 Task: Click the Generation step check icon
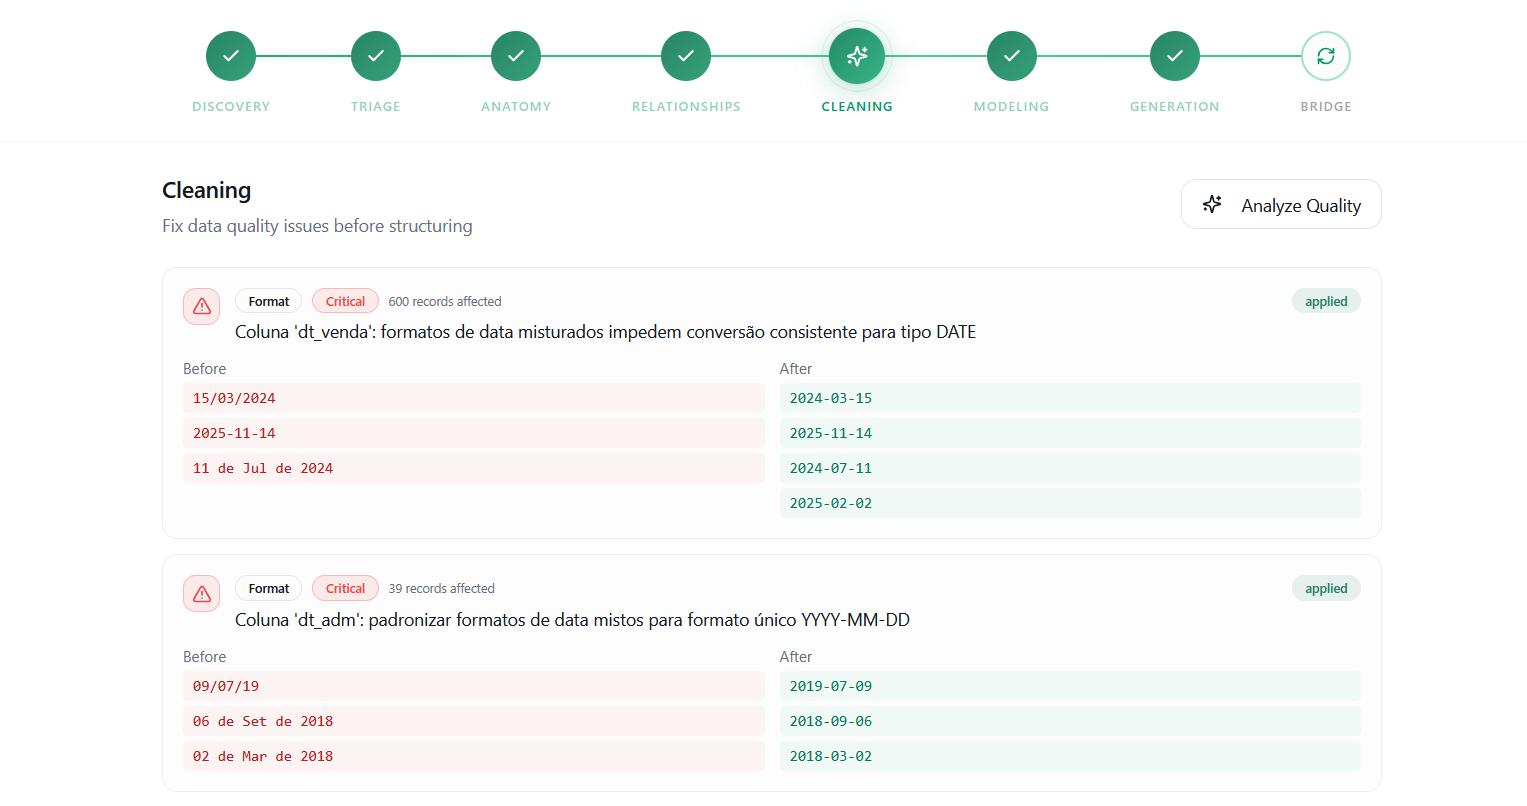pyautogui.click(x=1174, y=56)
